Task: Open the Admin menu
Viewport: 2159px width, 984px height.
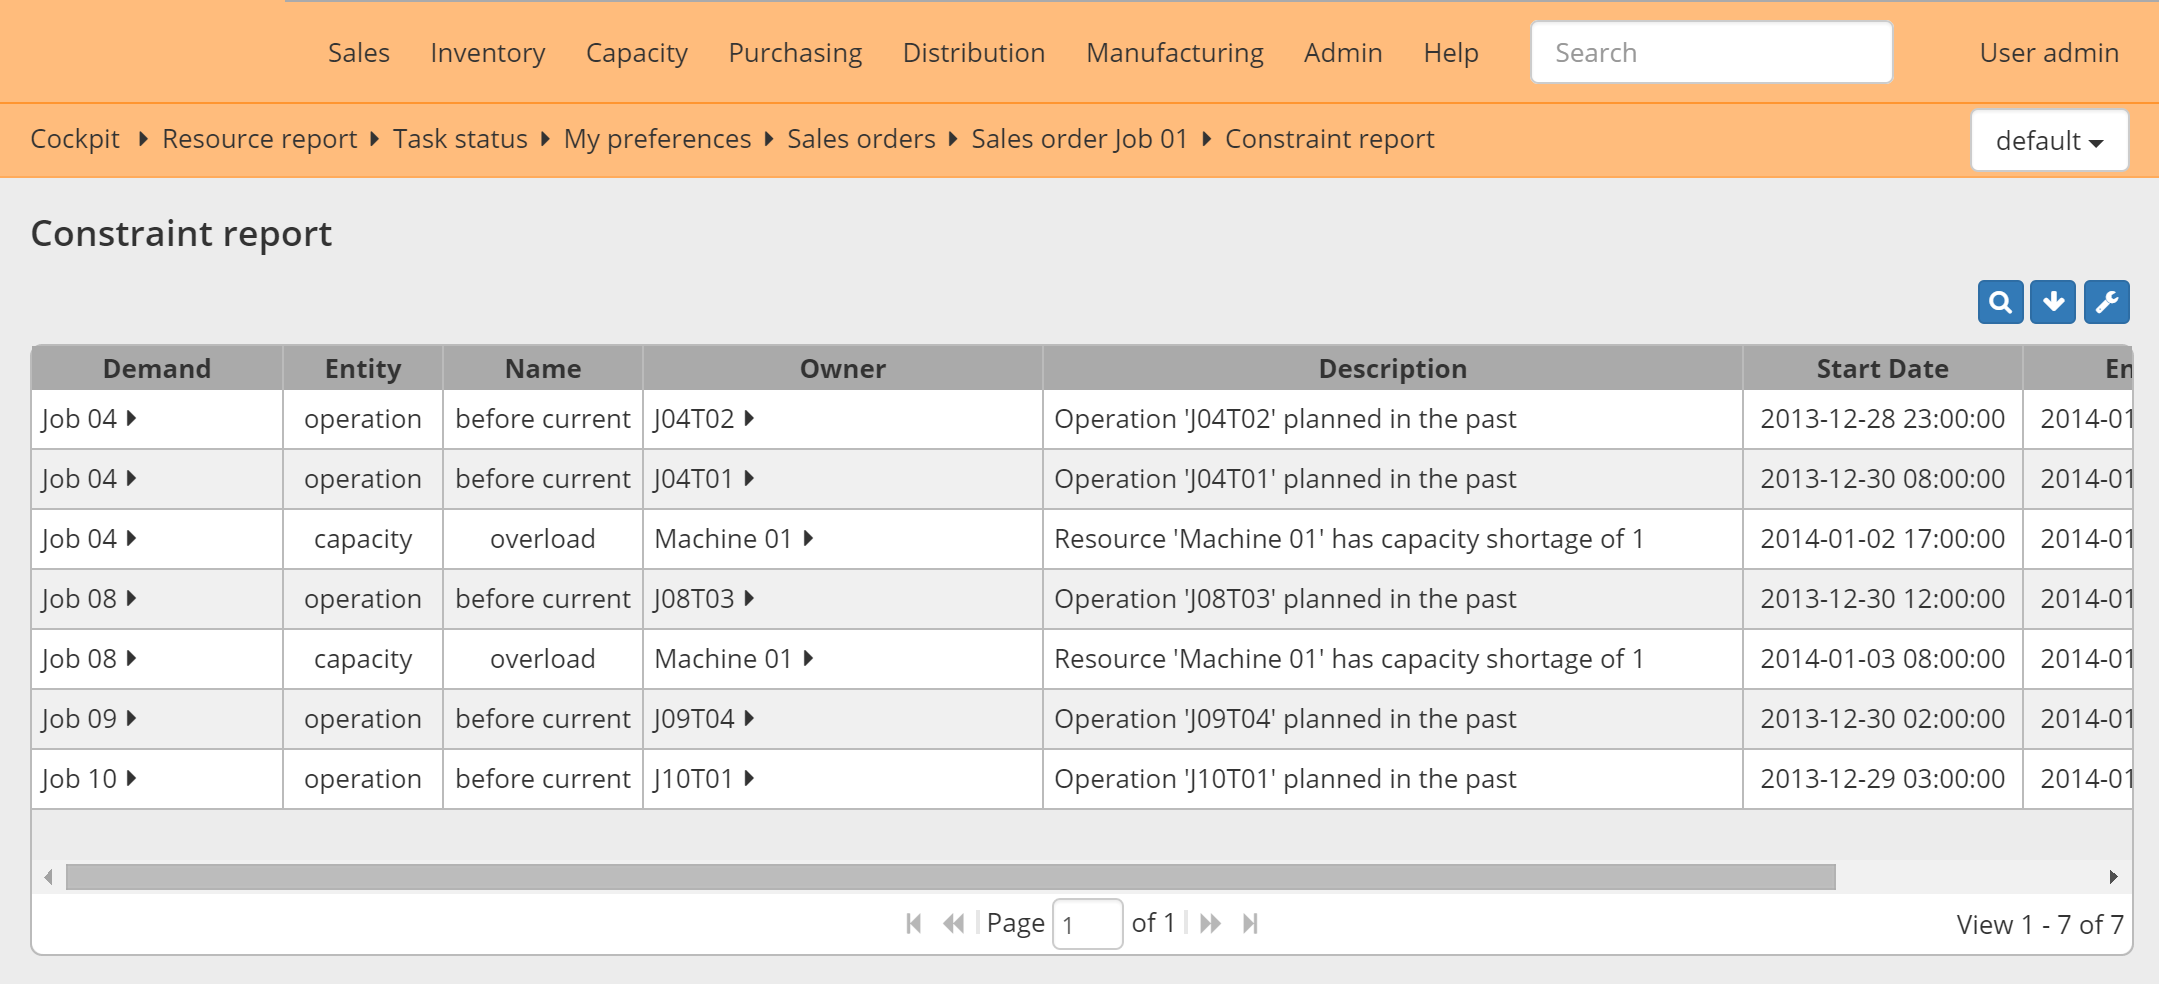Action: pos(1342,52)
